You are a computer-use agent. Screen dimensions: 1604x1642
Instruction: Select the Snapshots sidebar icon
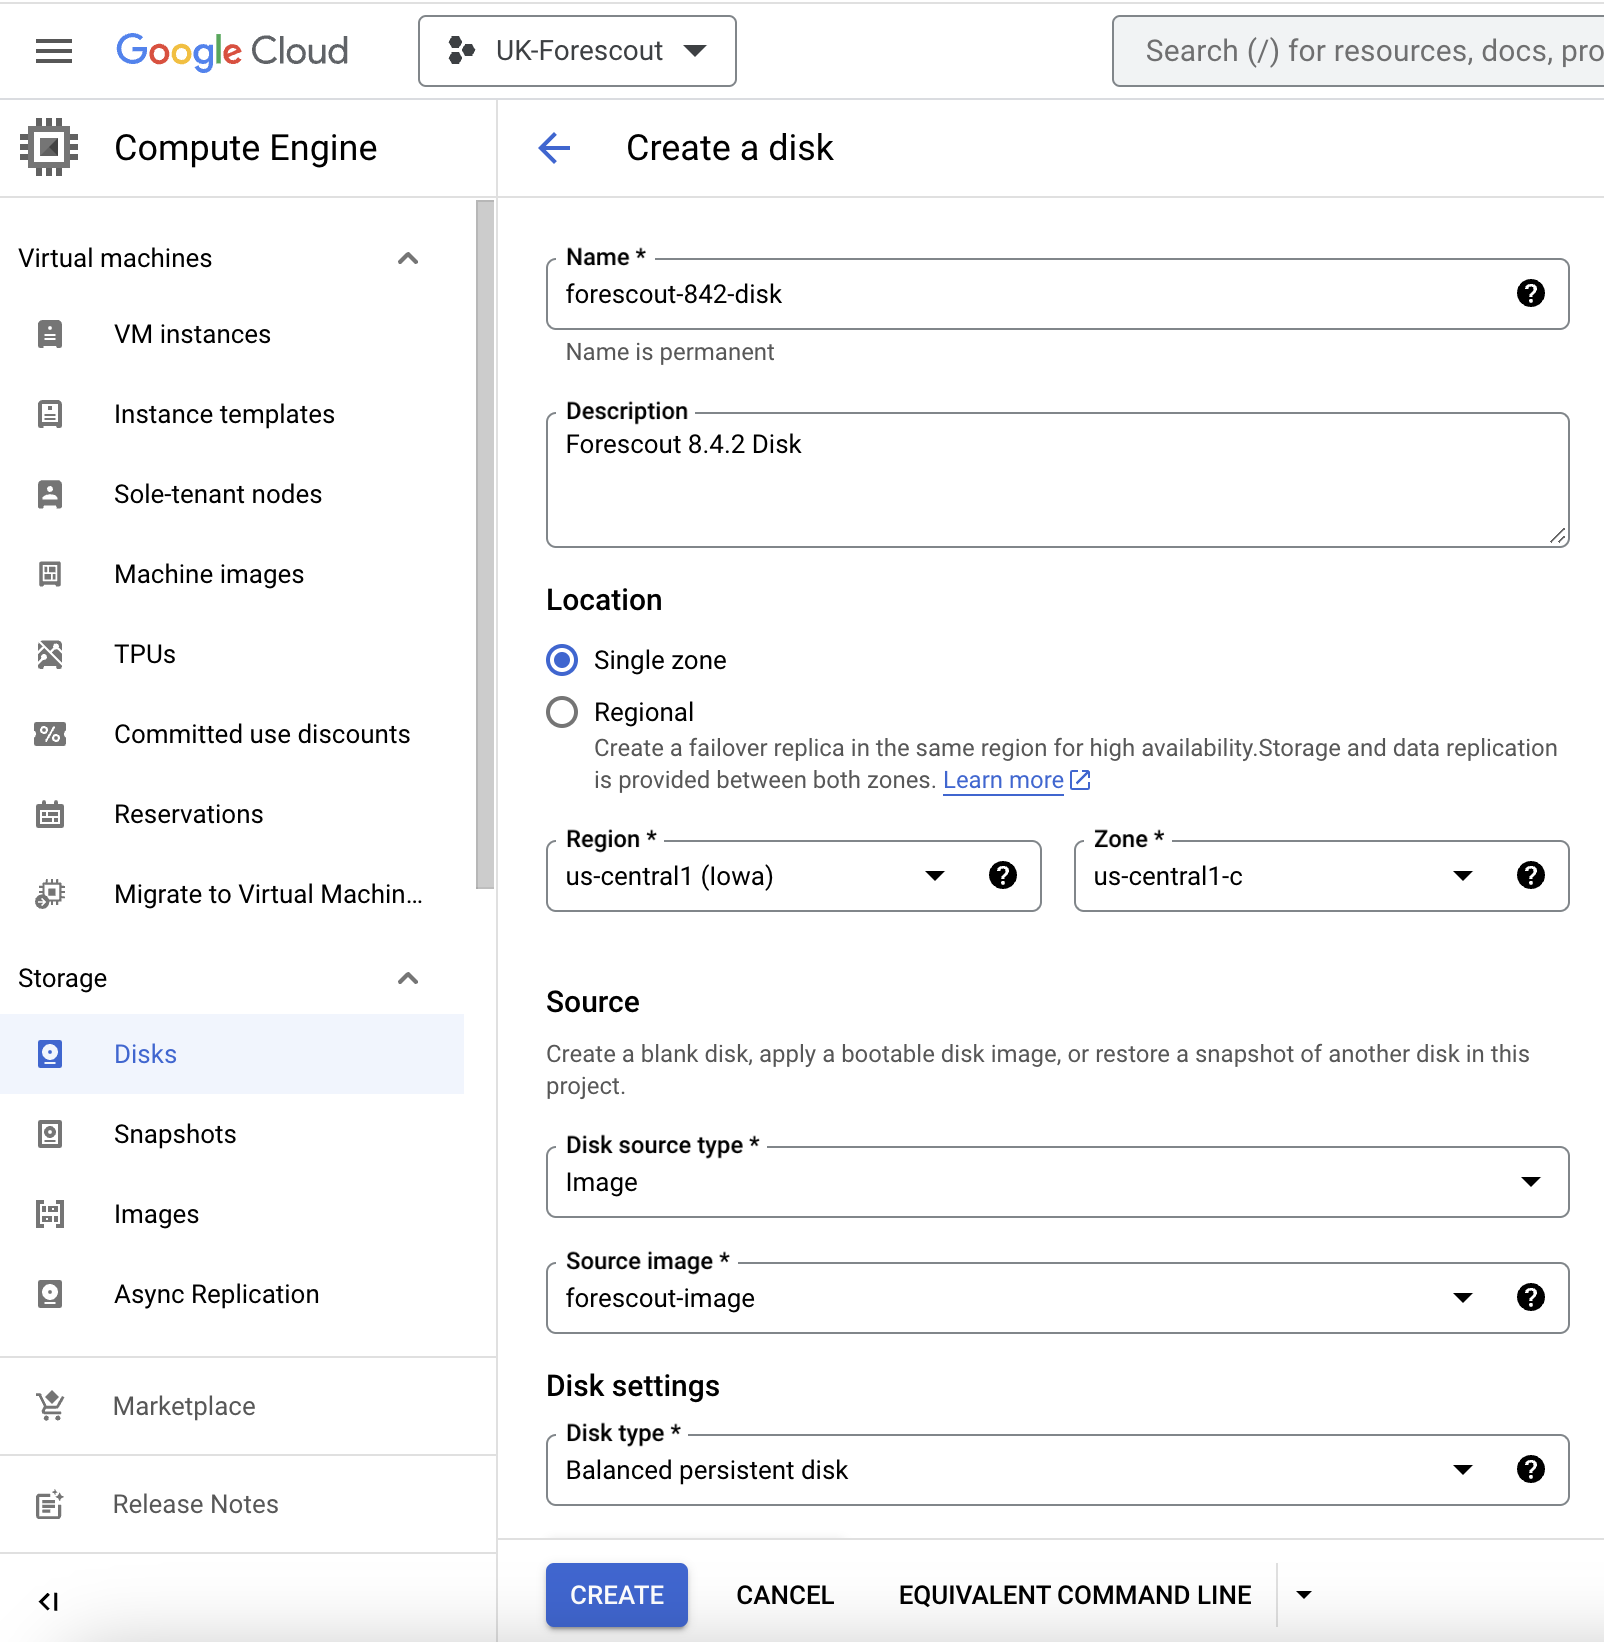pos(50,1133)
